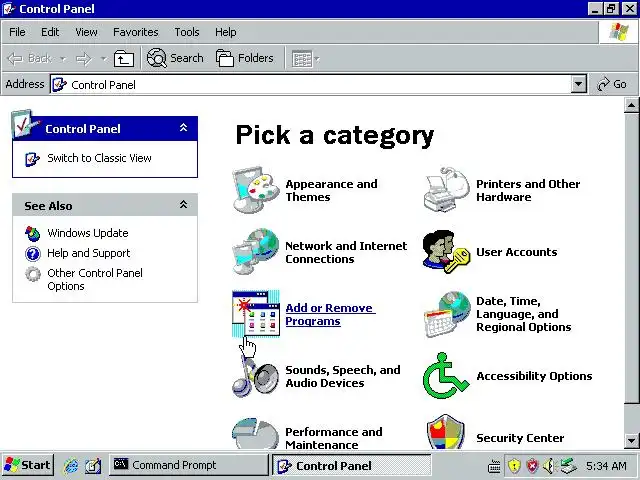Click the network connection tray icon
This screenshot has width=640, height=480.
569,466
